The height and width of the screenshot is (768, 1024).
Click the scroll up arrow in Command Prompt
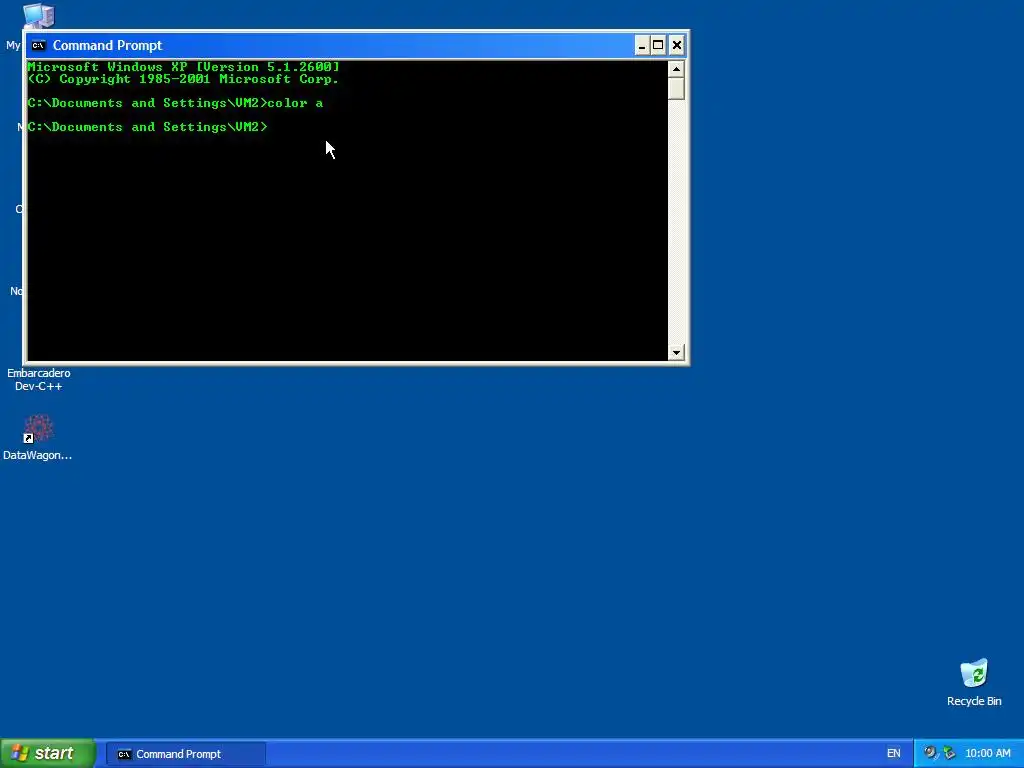[x=676, y=69]
